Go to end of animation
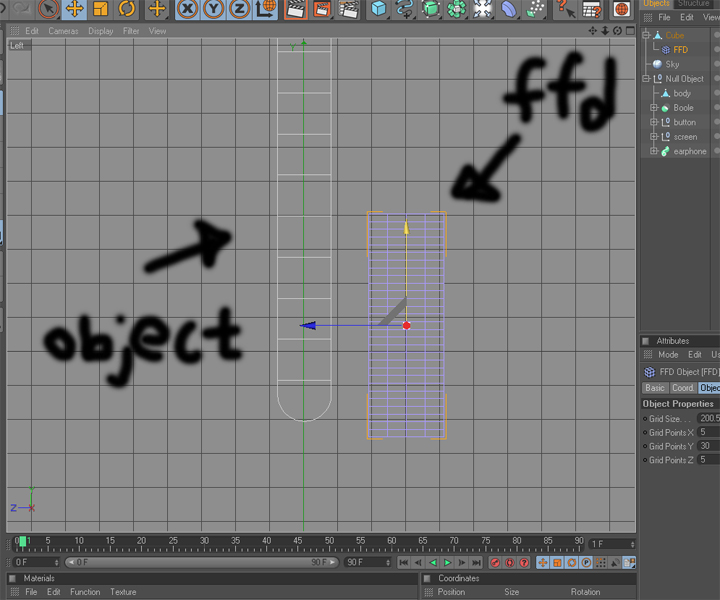 476,562
